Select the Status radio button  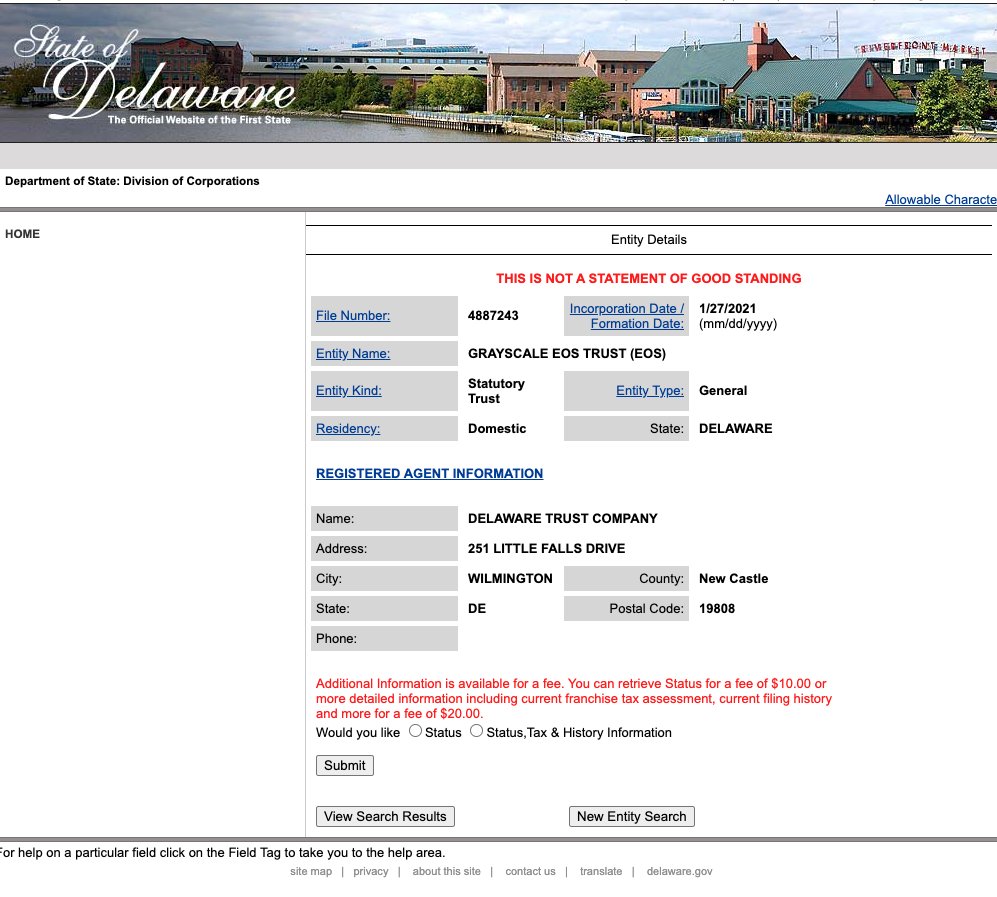(x=415, y=731)
